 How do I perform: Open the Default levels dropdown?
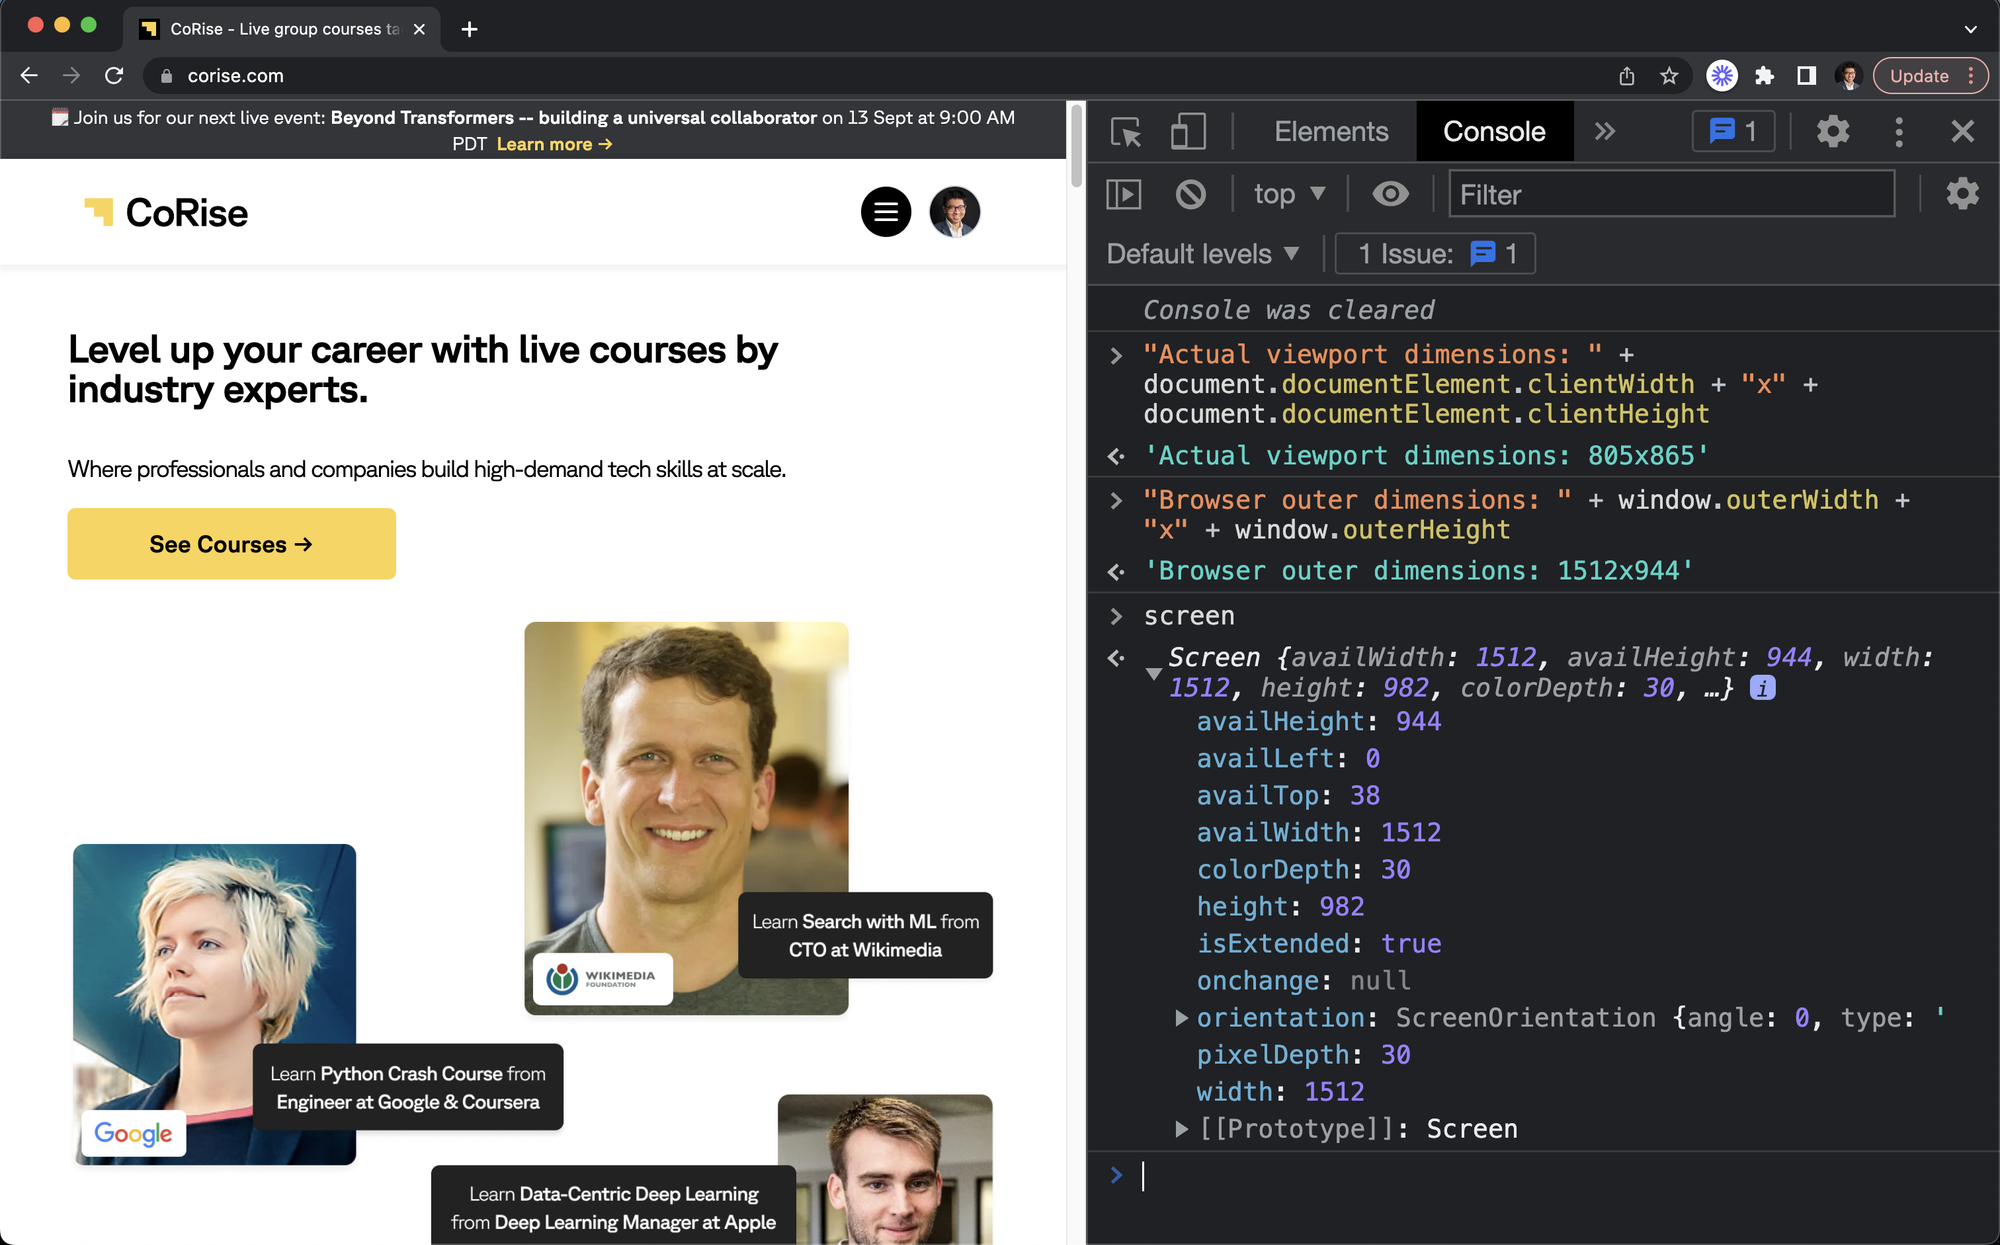pyautogui.click(x=1203, y=254)
